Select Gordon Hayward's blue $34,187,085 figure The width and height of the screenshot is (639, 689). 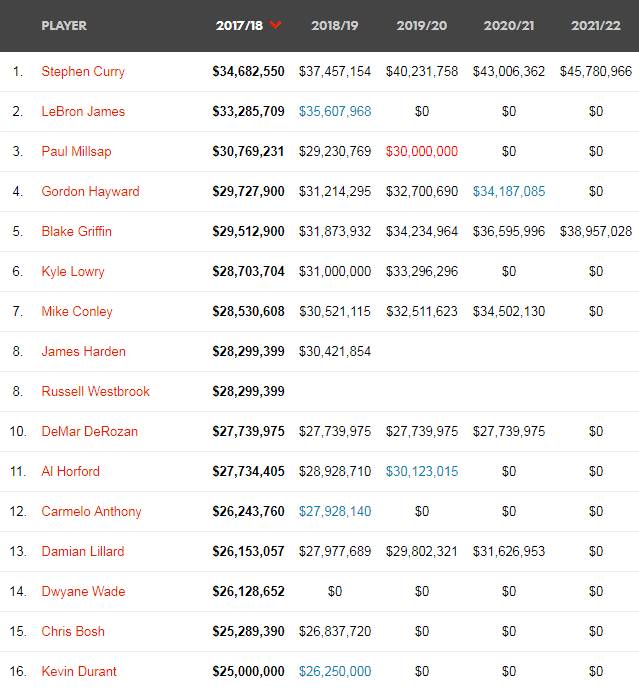click(x=509, y=191)
